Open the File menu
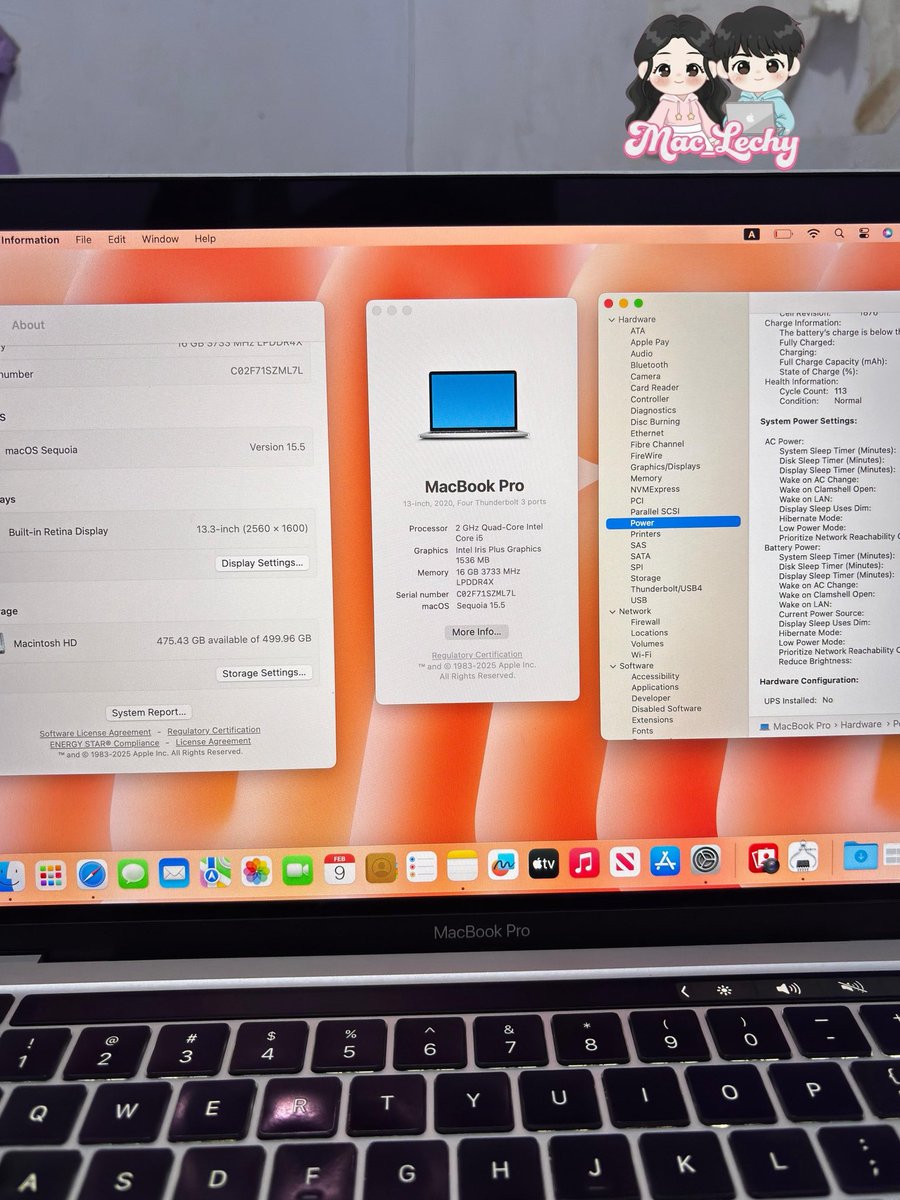This screenshot has width=900, height=1200. (x=84, y=239)
